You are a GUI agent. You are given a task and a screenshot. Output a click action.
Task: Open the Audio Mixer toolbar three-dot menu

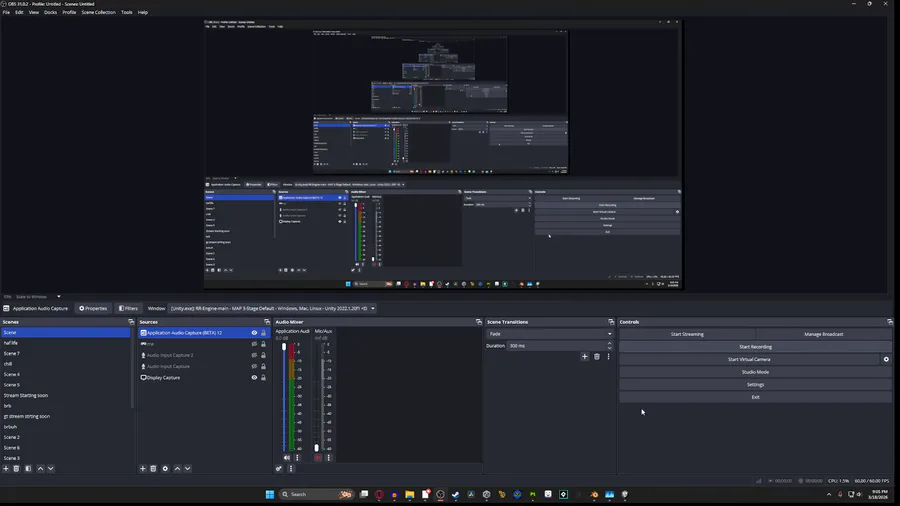point(291,469)
